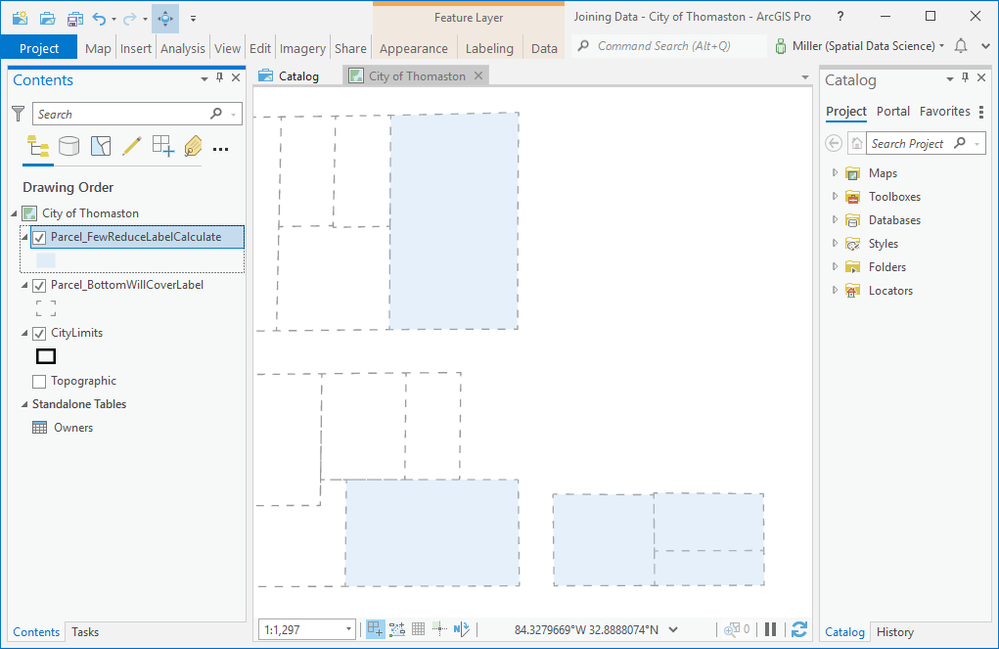The height and width of the screenshot is (649, 999).
Task: Collapse the City of Thomaston map node
Action: (14, 213)
